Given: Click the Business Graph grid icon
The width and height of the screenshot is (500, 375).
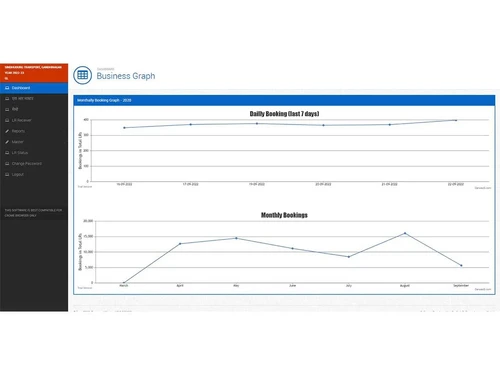Looking at the screenshot, I should (82, 75).
